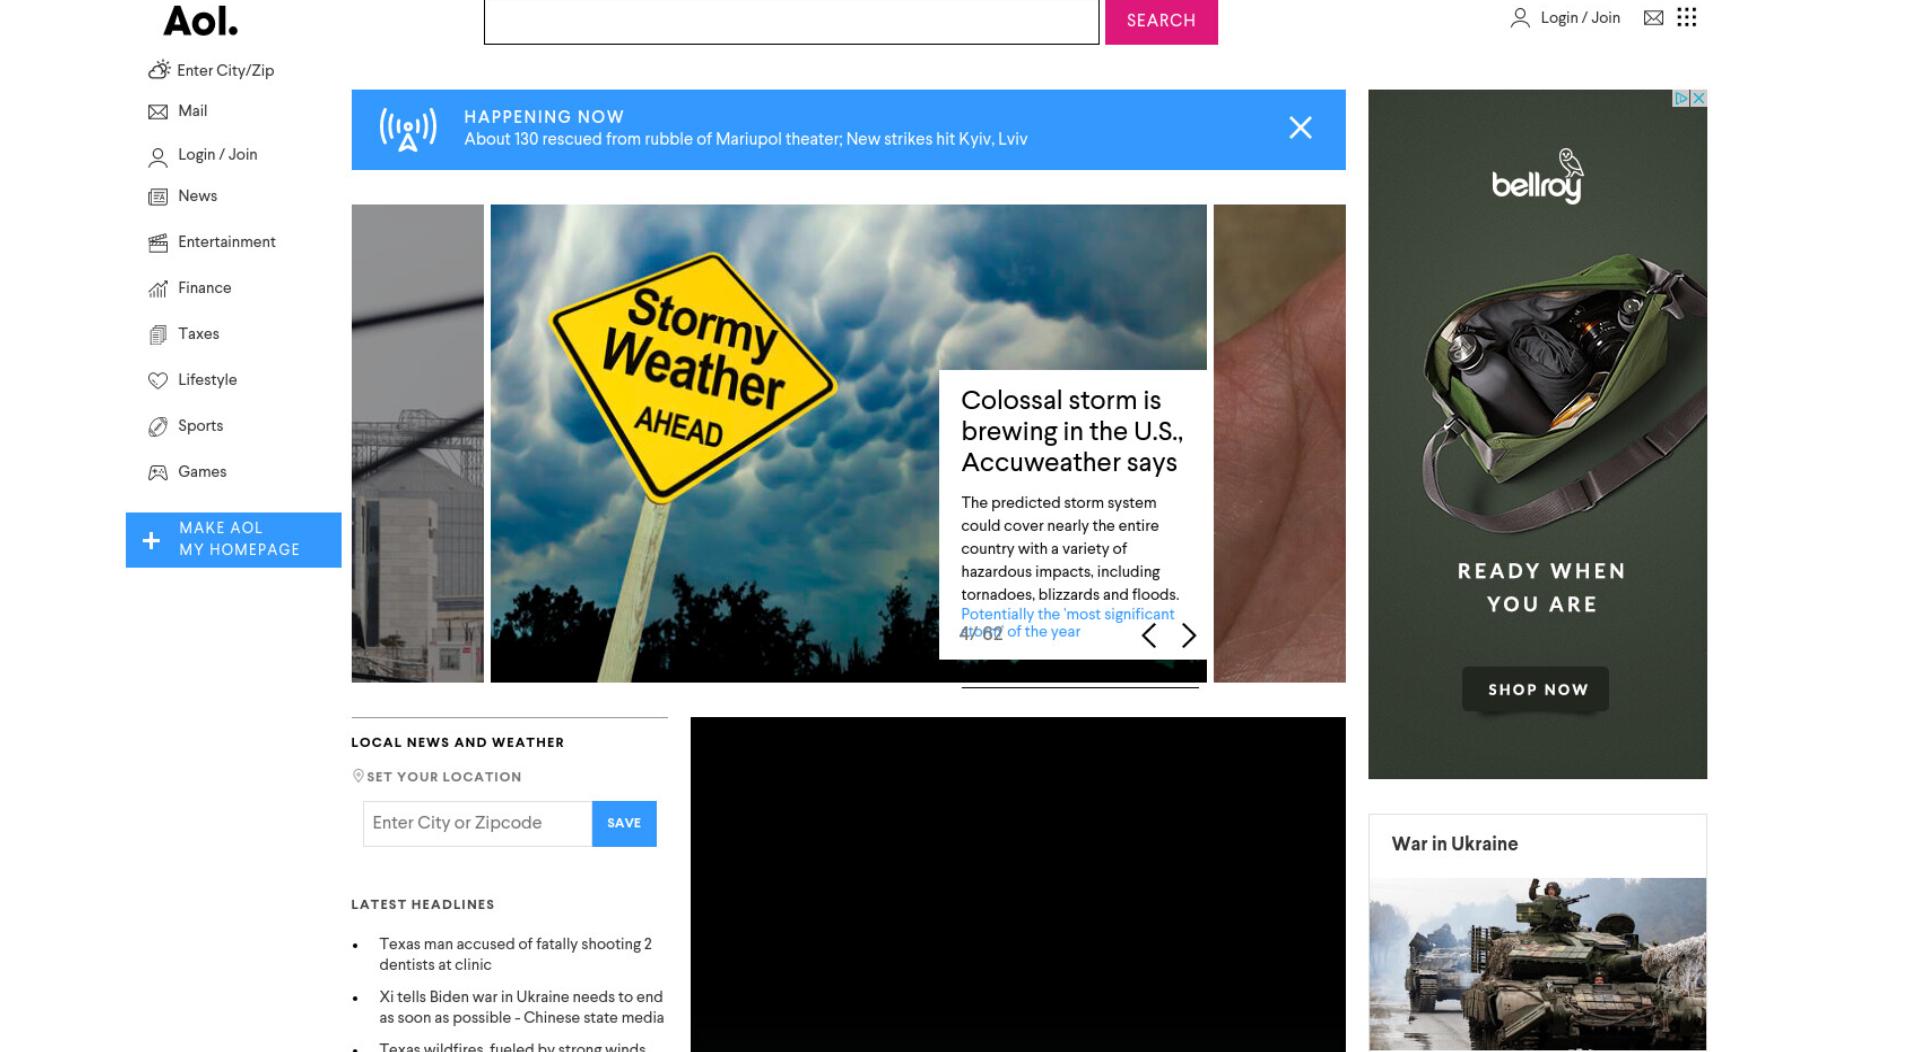Screen dimensions: 1920x1052
Task: Click the pink Search button
Action: click(x=1161, y=21)
